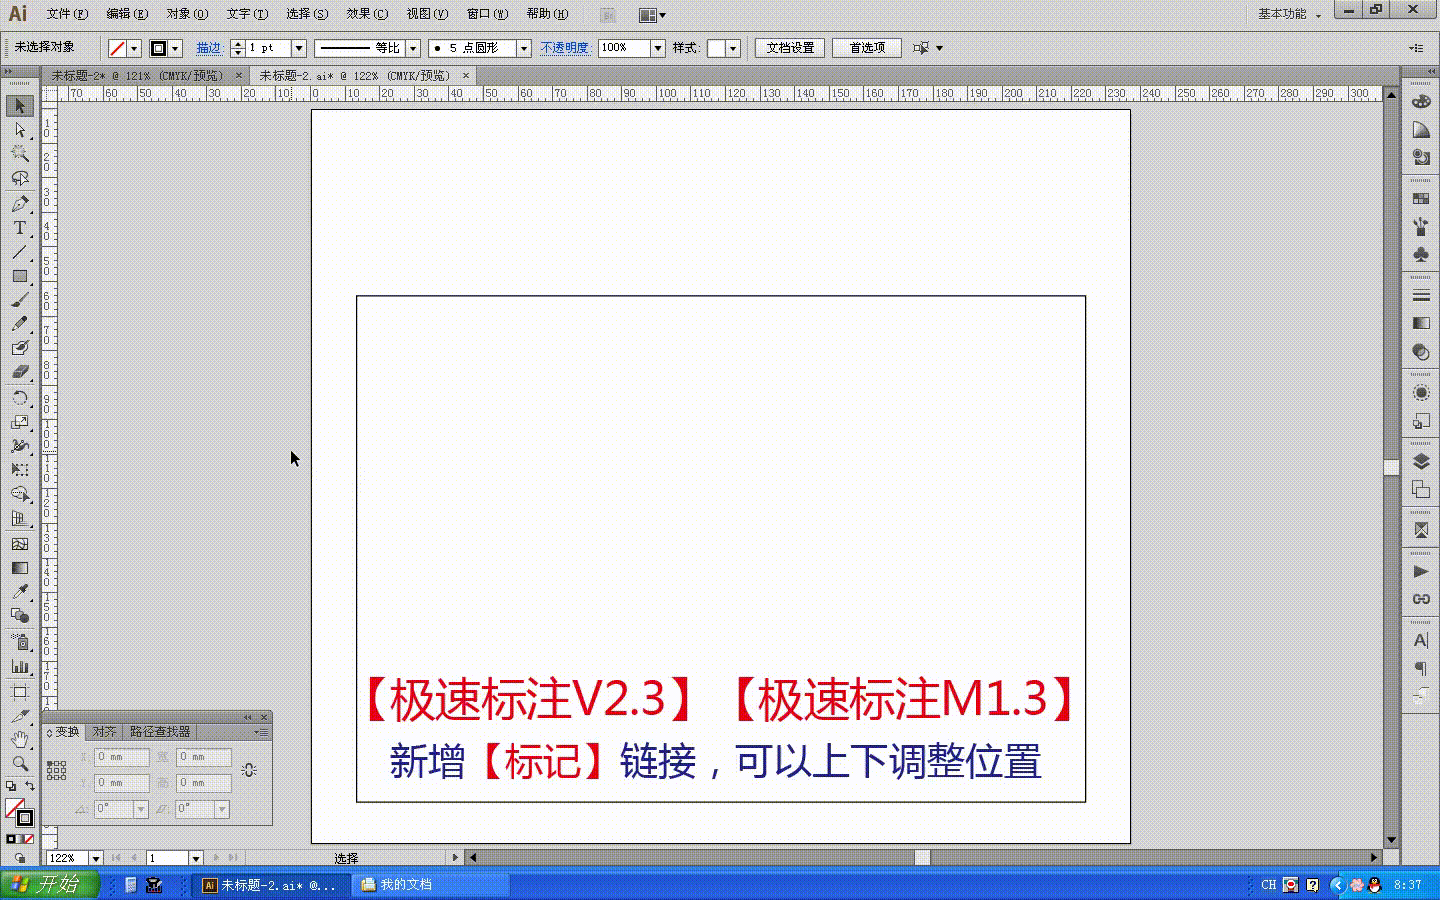Switch to the 对齐 panel tab
1440x900 pixels.
tap(104, 732)
